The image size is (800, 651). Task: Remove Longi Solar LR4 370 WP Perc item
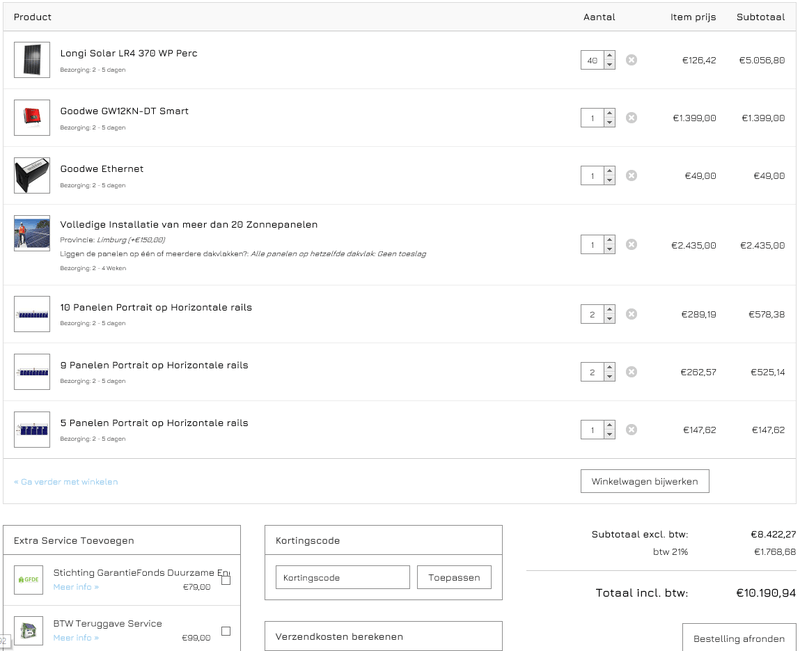pyautogui.click(x=631, y=60)
